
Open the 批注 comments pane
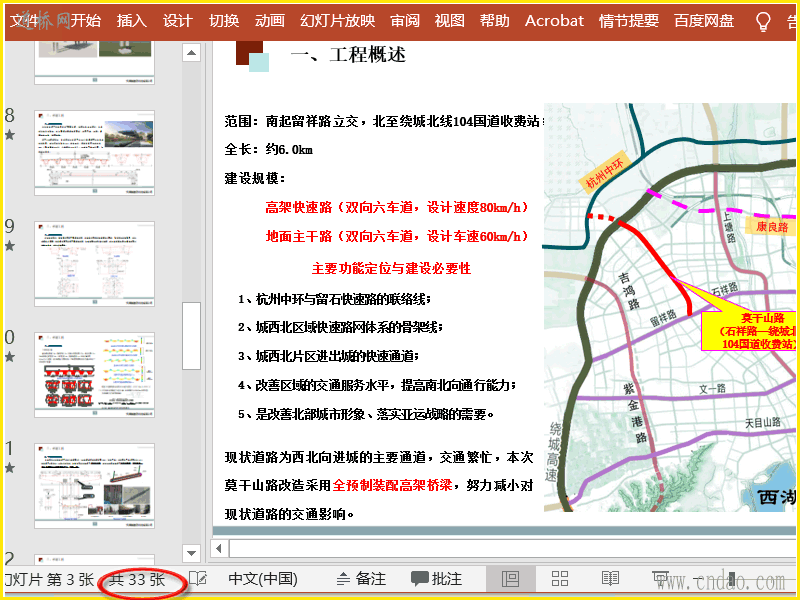[x=437, y=579]
